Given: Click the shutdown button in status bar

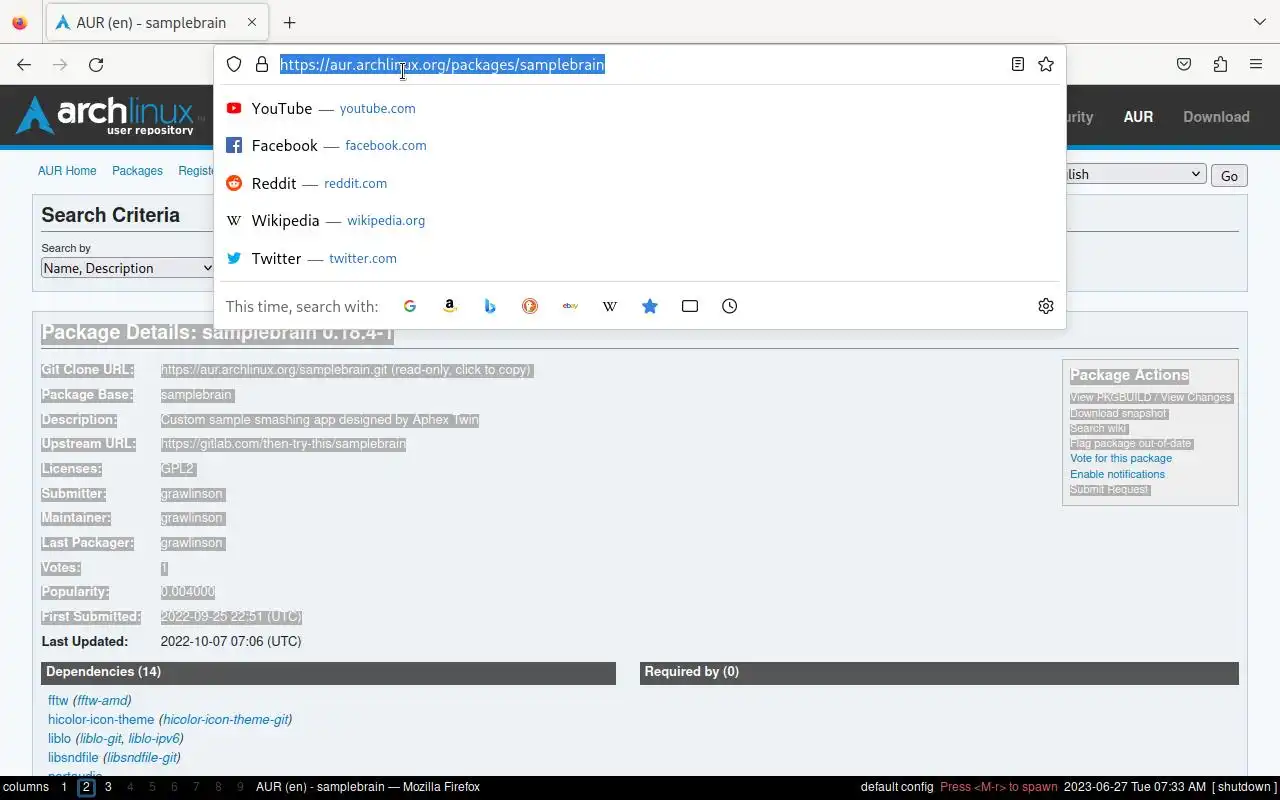Looking at the screenshot, I should coord(1245,787).
